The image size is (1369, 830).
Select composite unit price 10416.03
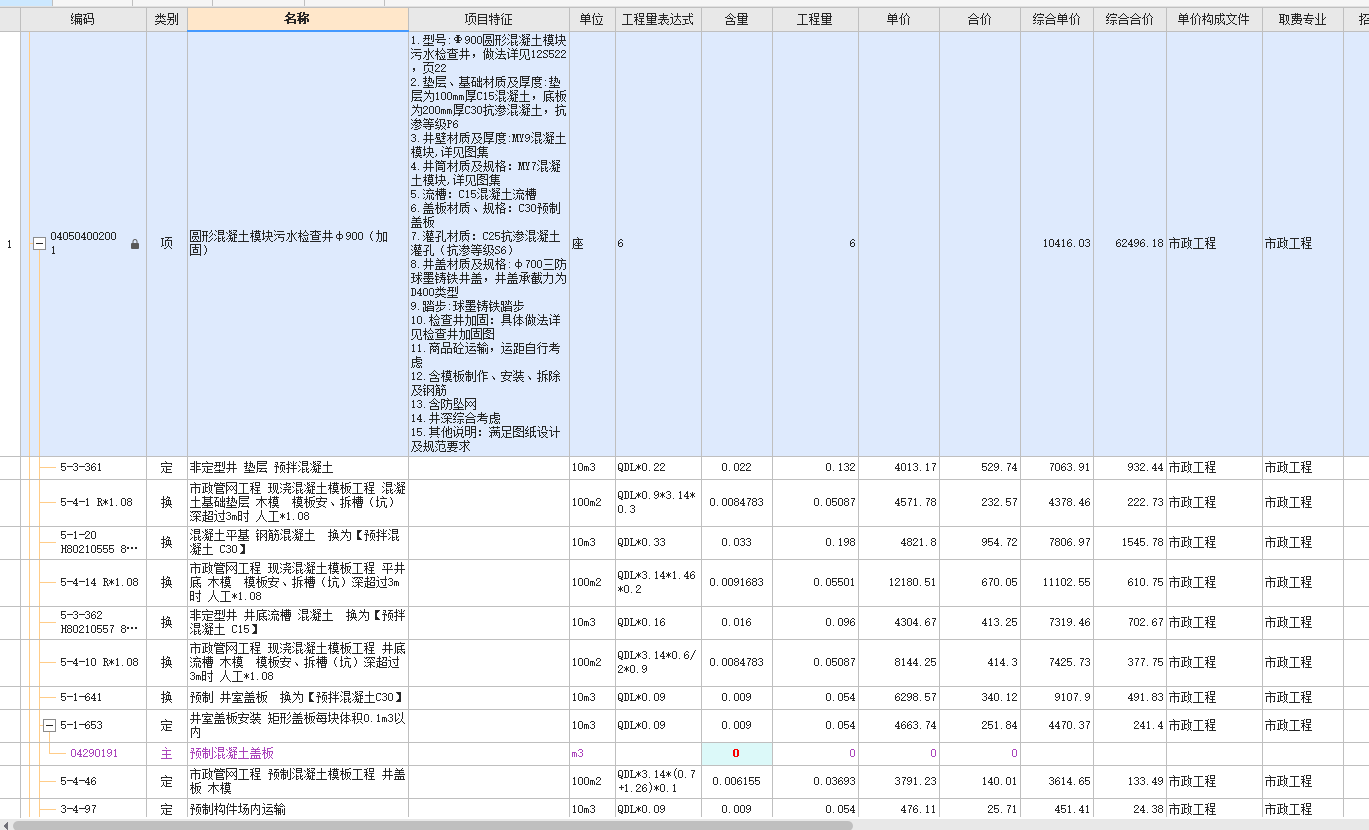[x=1057, y=244]
